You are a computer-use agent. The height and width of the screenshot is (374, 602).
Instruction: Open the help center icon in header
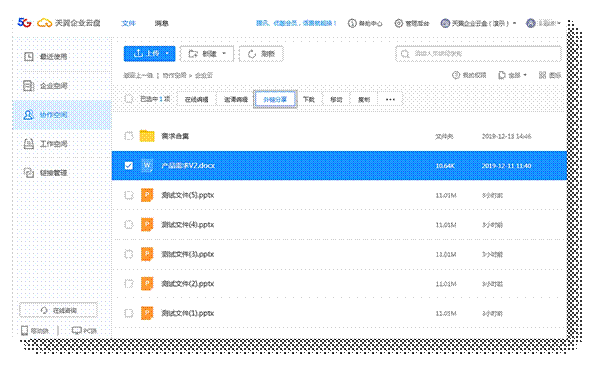(352, 23)
